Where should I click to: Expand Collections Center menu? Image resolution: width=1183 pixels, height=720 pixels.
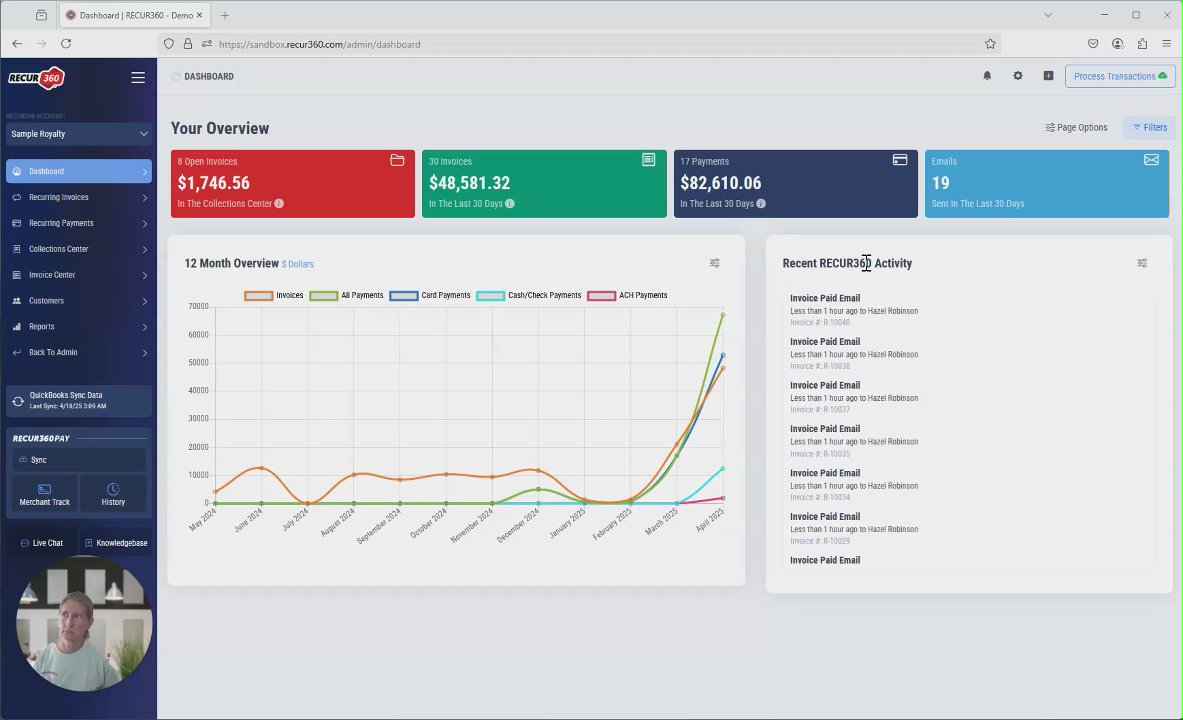pos(78,249)
